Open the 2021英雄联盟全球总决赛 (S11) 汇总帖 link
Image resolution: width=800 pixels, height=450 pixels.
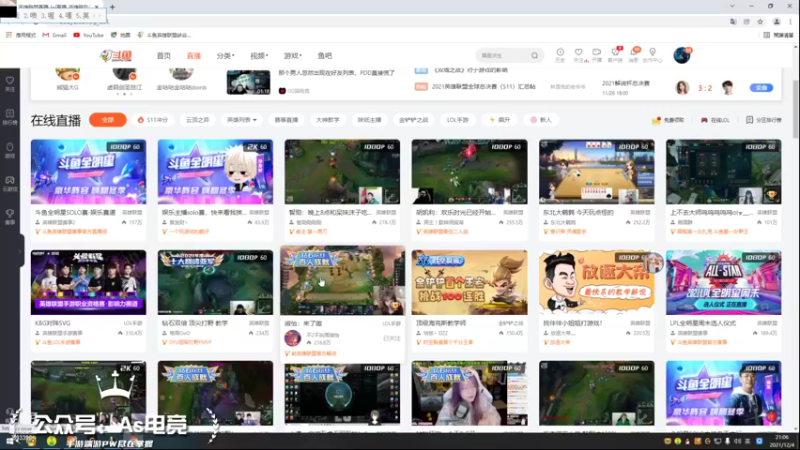484,87
